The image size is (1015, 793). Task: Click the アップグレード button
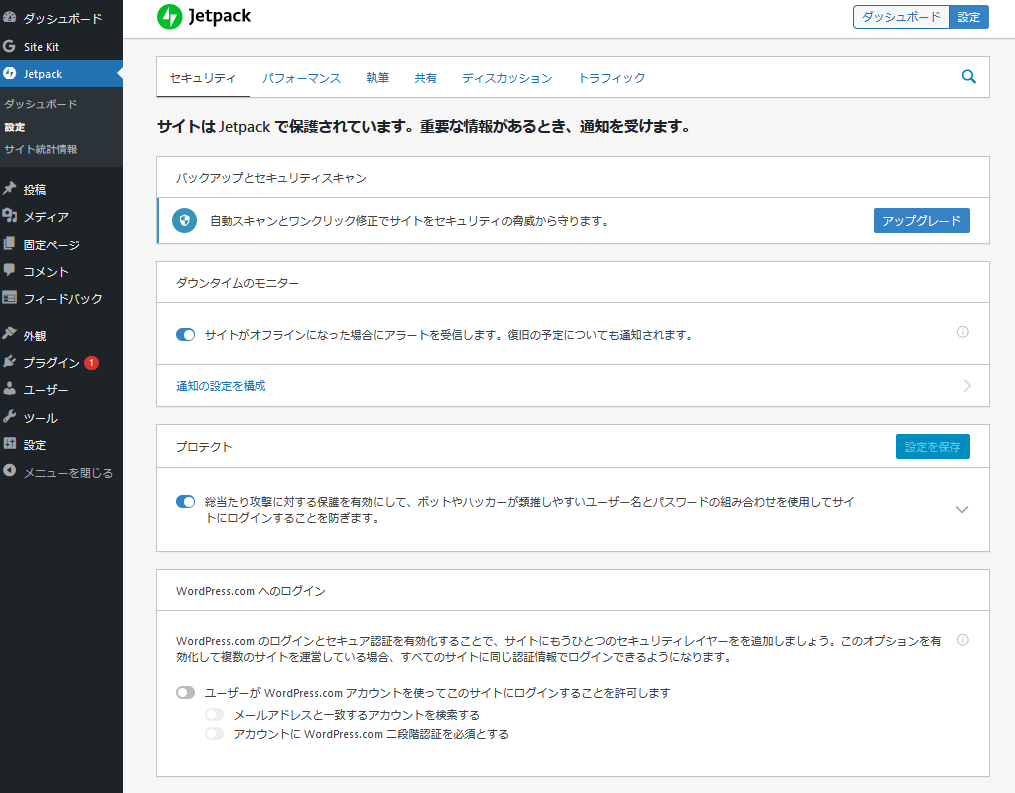(921, 221)
